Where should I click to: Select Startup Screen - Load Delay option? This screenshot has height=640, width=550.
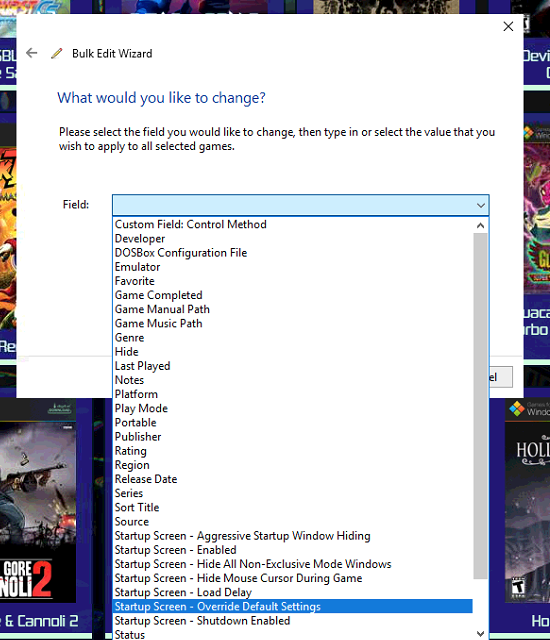pyautogui.click(x=293, y=592)
